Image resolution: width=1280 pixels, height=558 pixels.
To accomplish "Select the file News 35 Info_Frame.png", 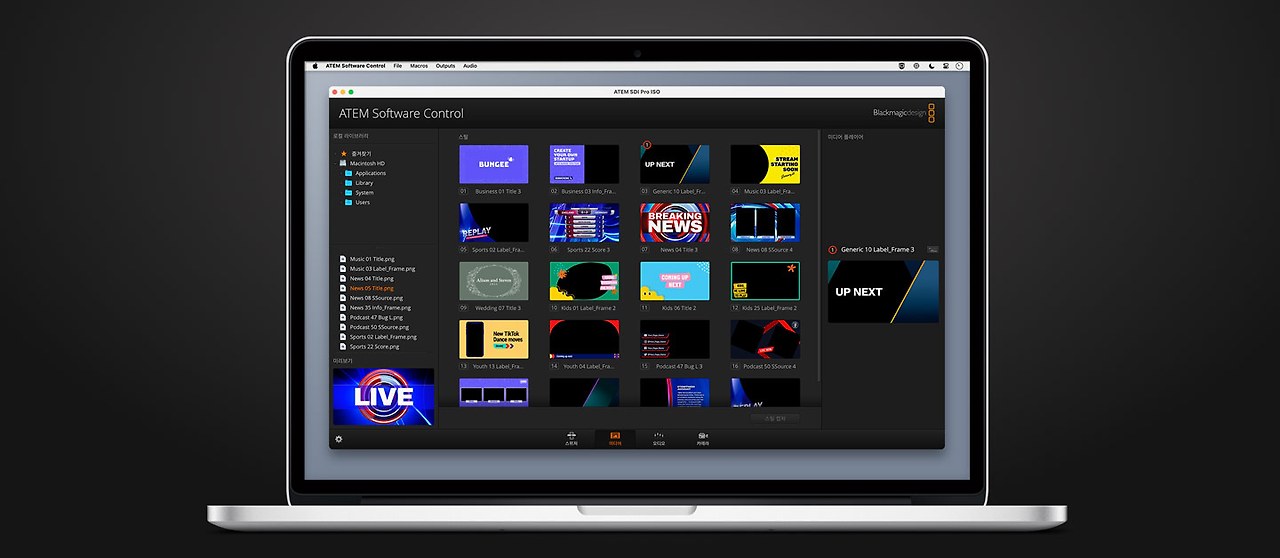I will click(375, 308).
